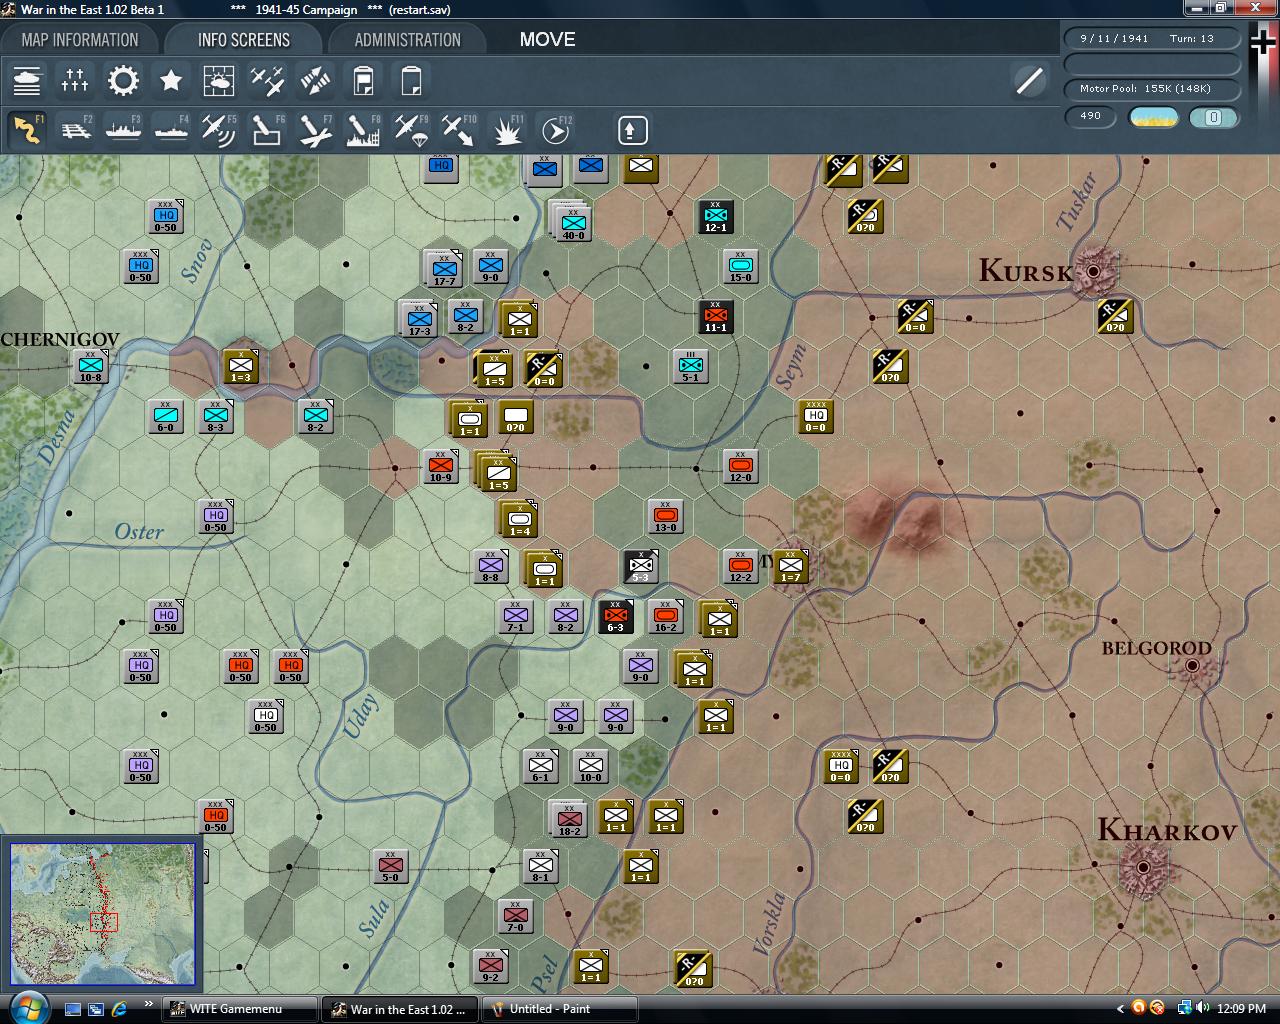Switch to Untitled - Paint taskbar item
The height and width of the screenshot is (1024, 1280).
coord(561,1009)
